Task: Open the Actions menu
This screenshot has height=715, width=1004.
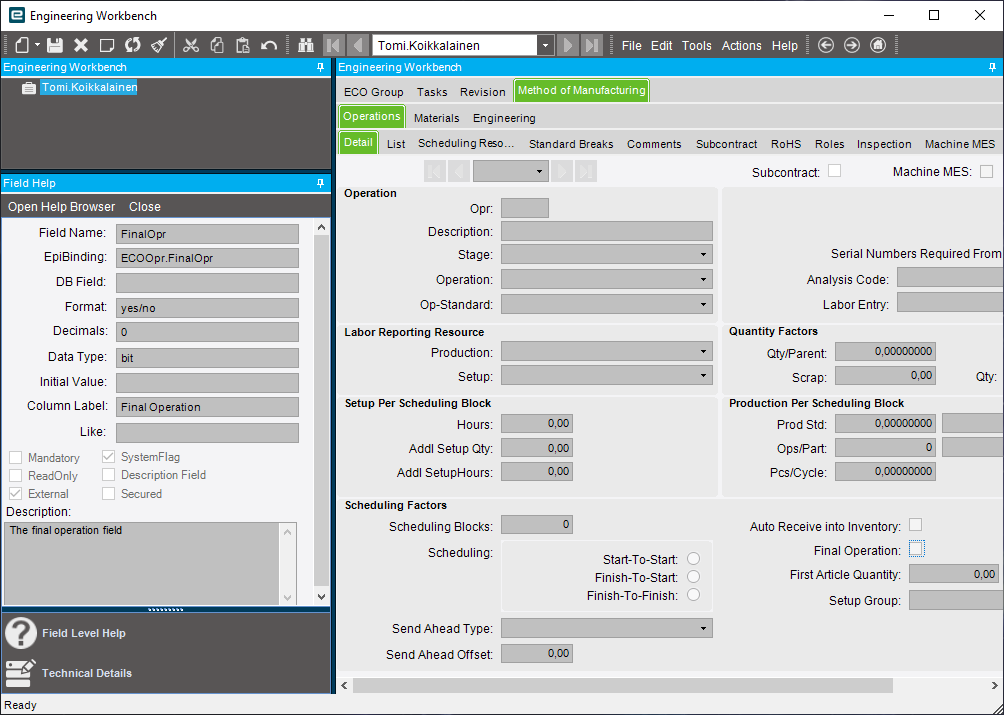Action: point(740,45)
